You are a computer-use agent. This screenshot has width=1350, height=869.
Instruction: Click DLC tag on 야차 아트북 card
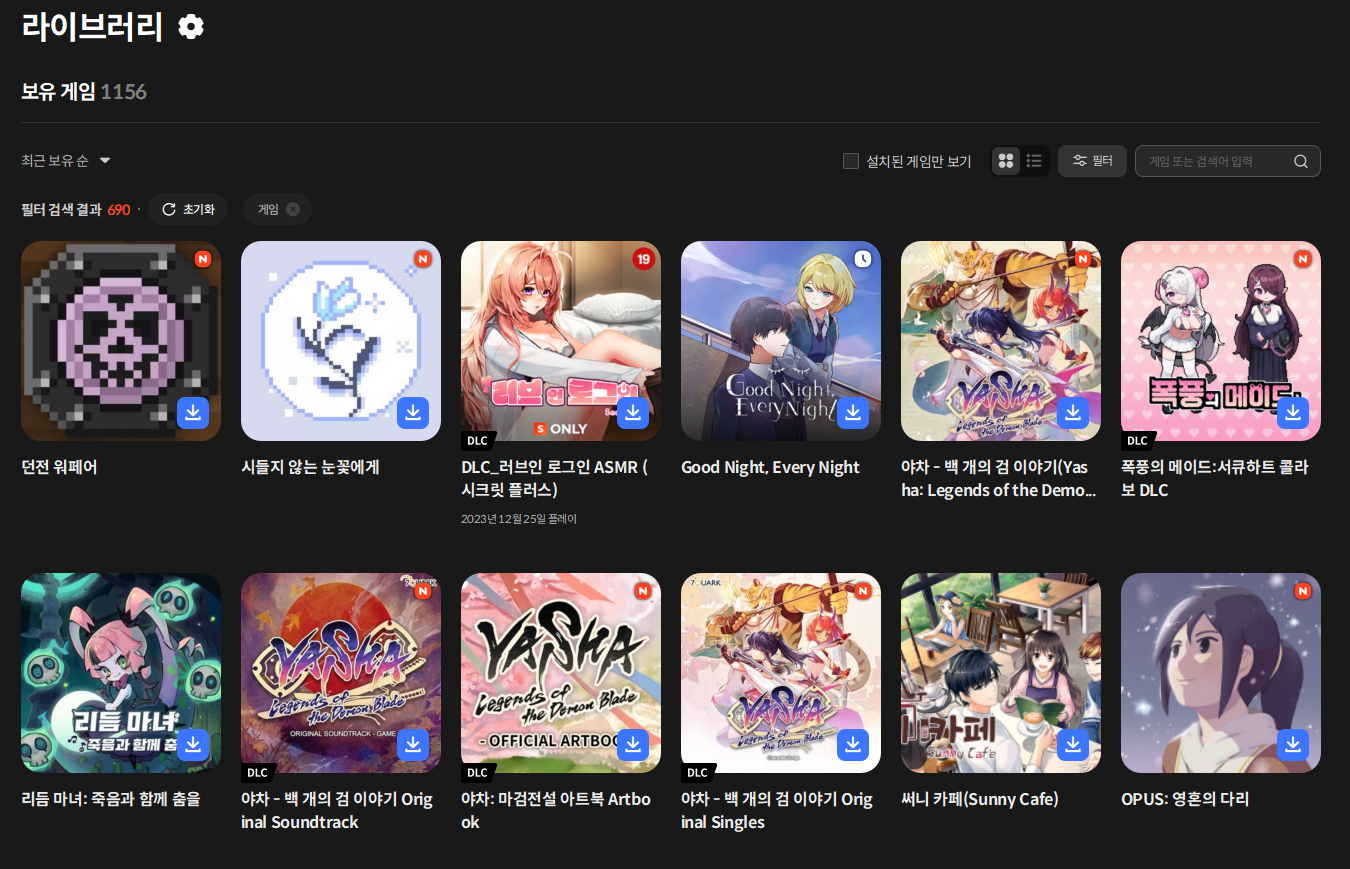click(x=478, y=773)
